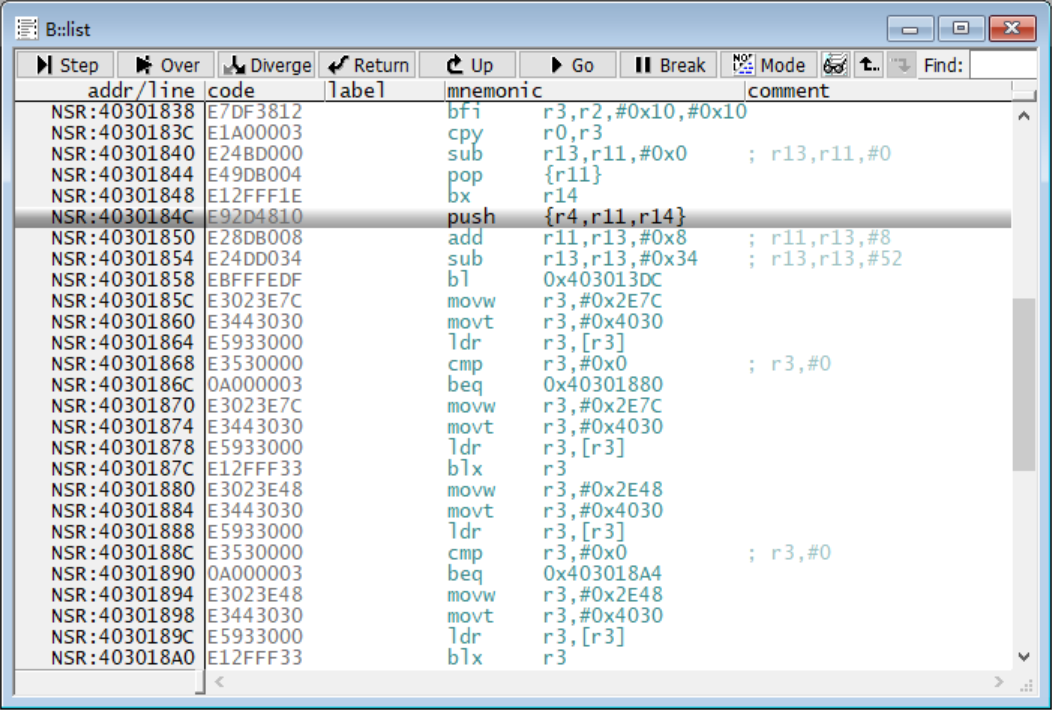Toggle the Mode display button
This screenshot has width=1052, height=710.
click(x=768, y=65)
